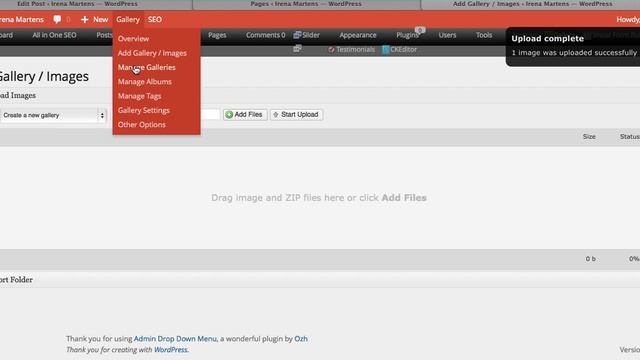Screen dimensions: 640x360
Task: Open the SEO menu in admin bar
Action: [x=155, y=19]
